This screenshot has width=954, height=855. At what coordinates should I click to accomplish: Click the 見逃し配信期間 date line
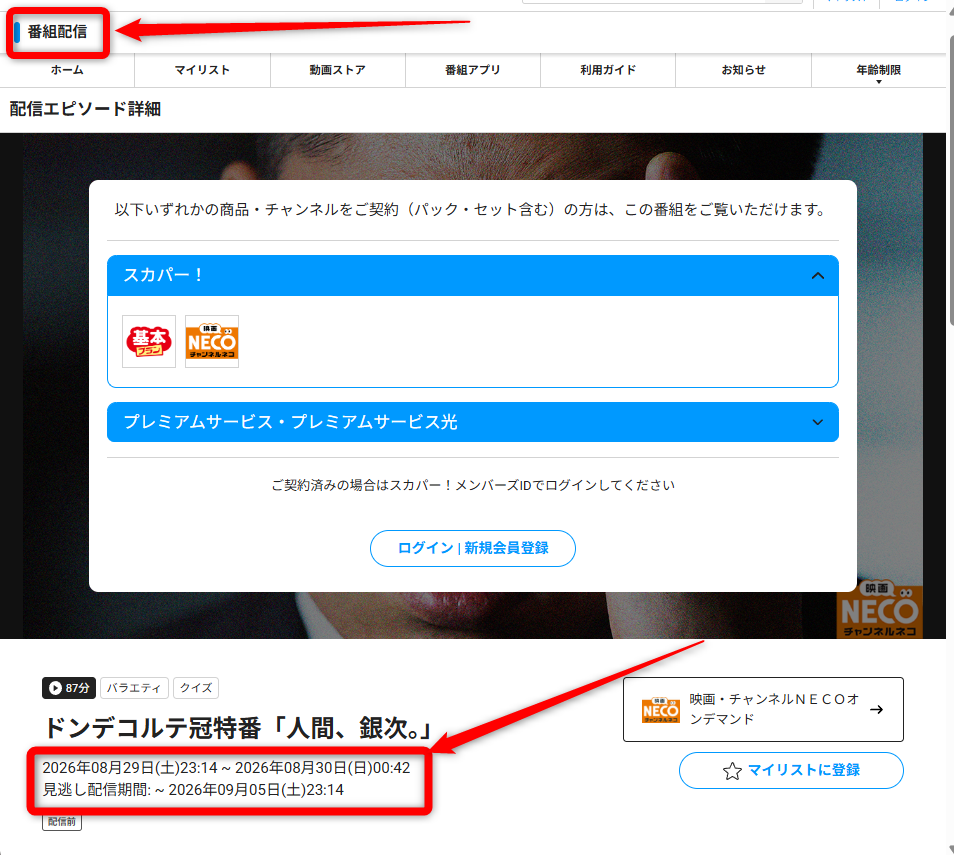(x=193, y=790)
